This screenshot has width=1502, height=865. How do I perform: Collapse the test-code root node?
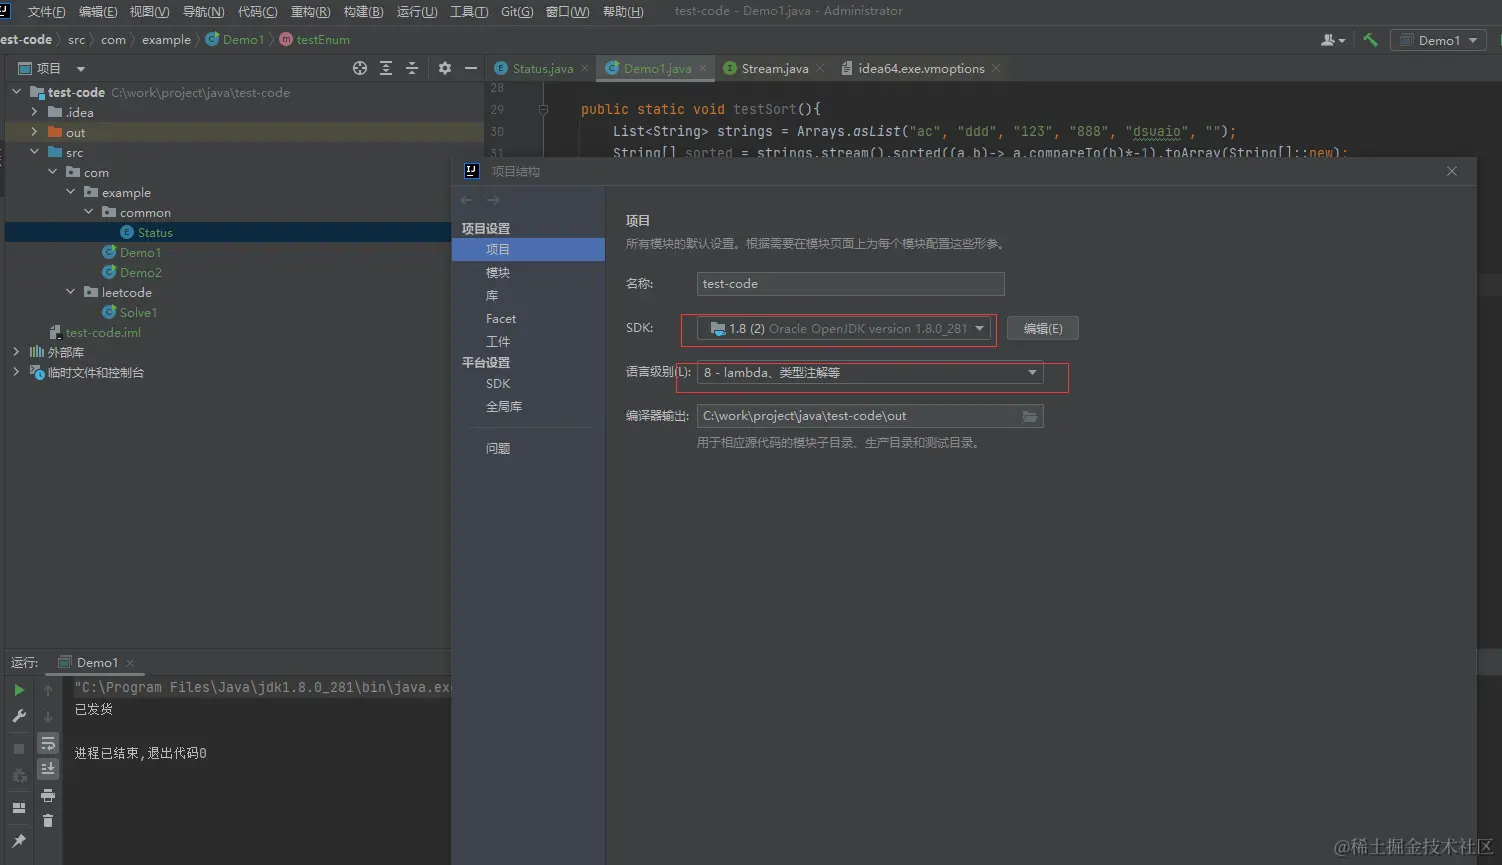coord(17,92)
